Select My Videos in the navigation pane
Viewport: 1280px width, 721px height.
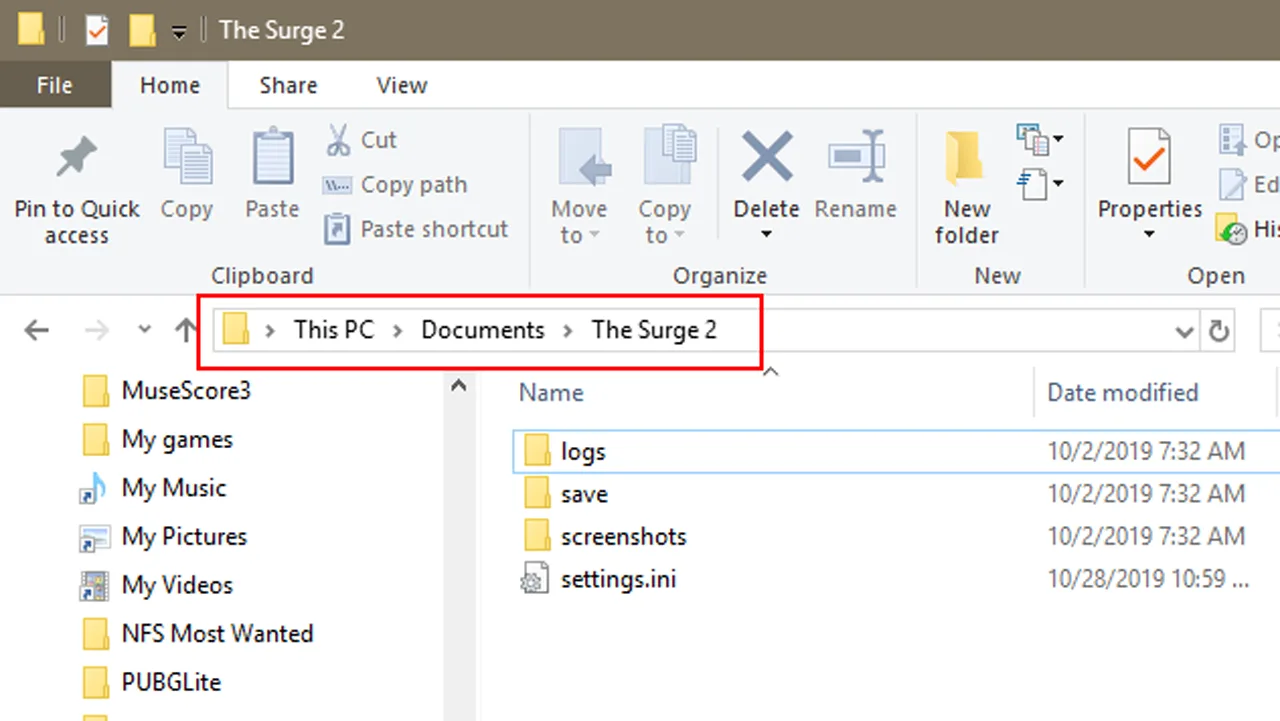click(177, 585)
